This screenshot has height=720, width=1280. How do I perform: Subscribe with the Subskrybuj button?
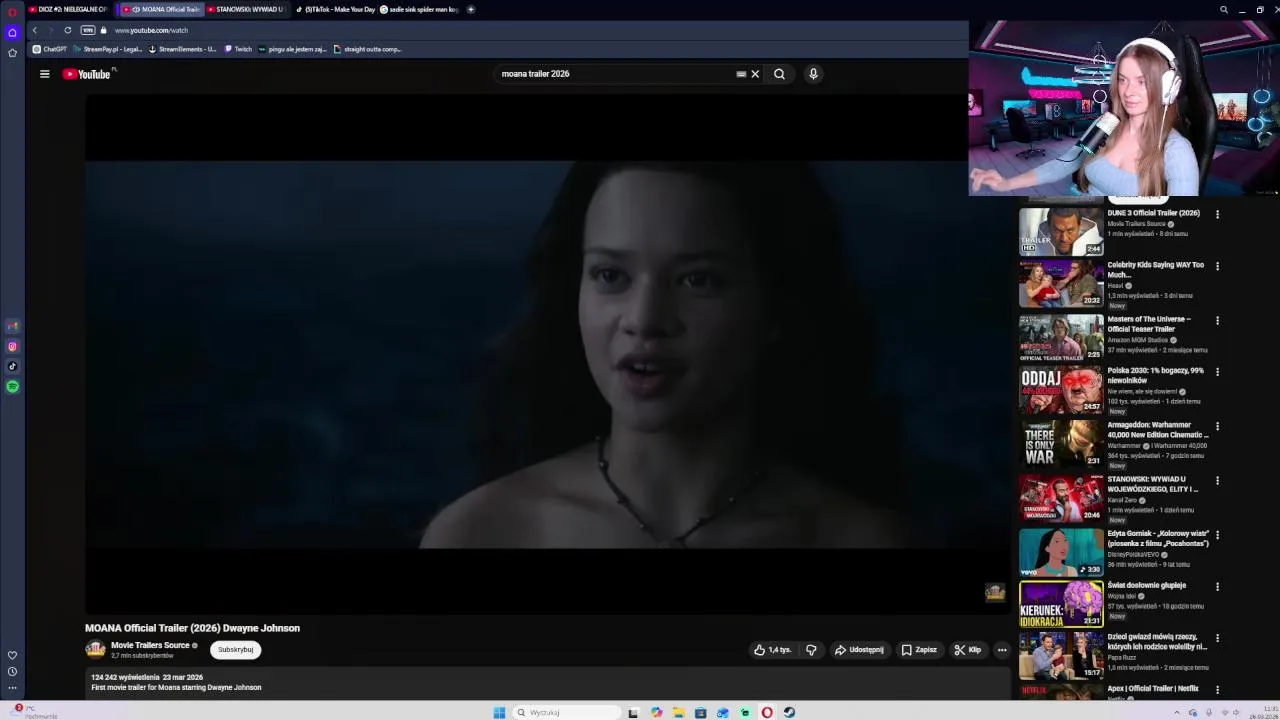pyautogui.click(x=236, y=650)
